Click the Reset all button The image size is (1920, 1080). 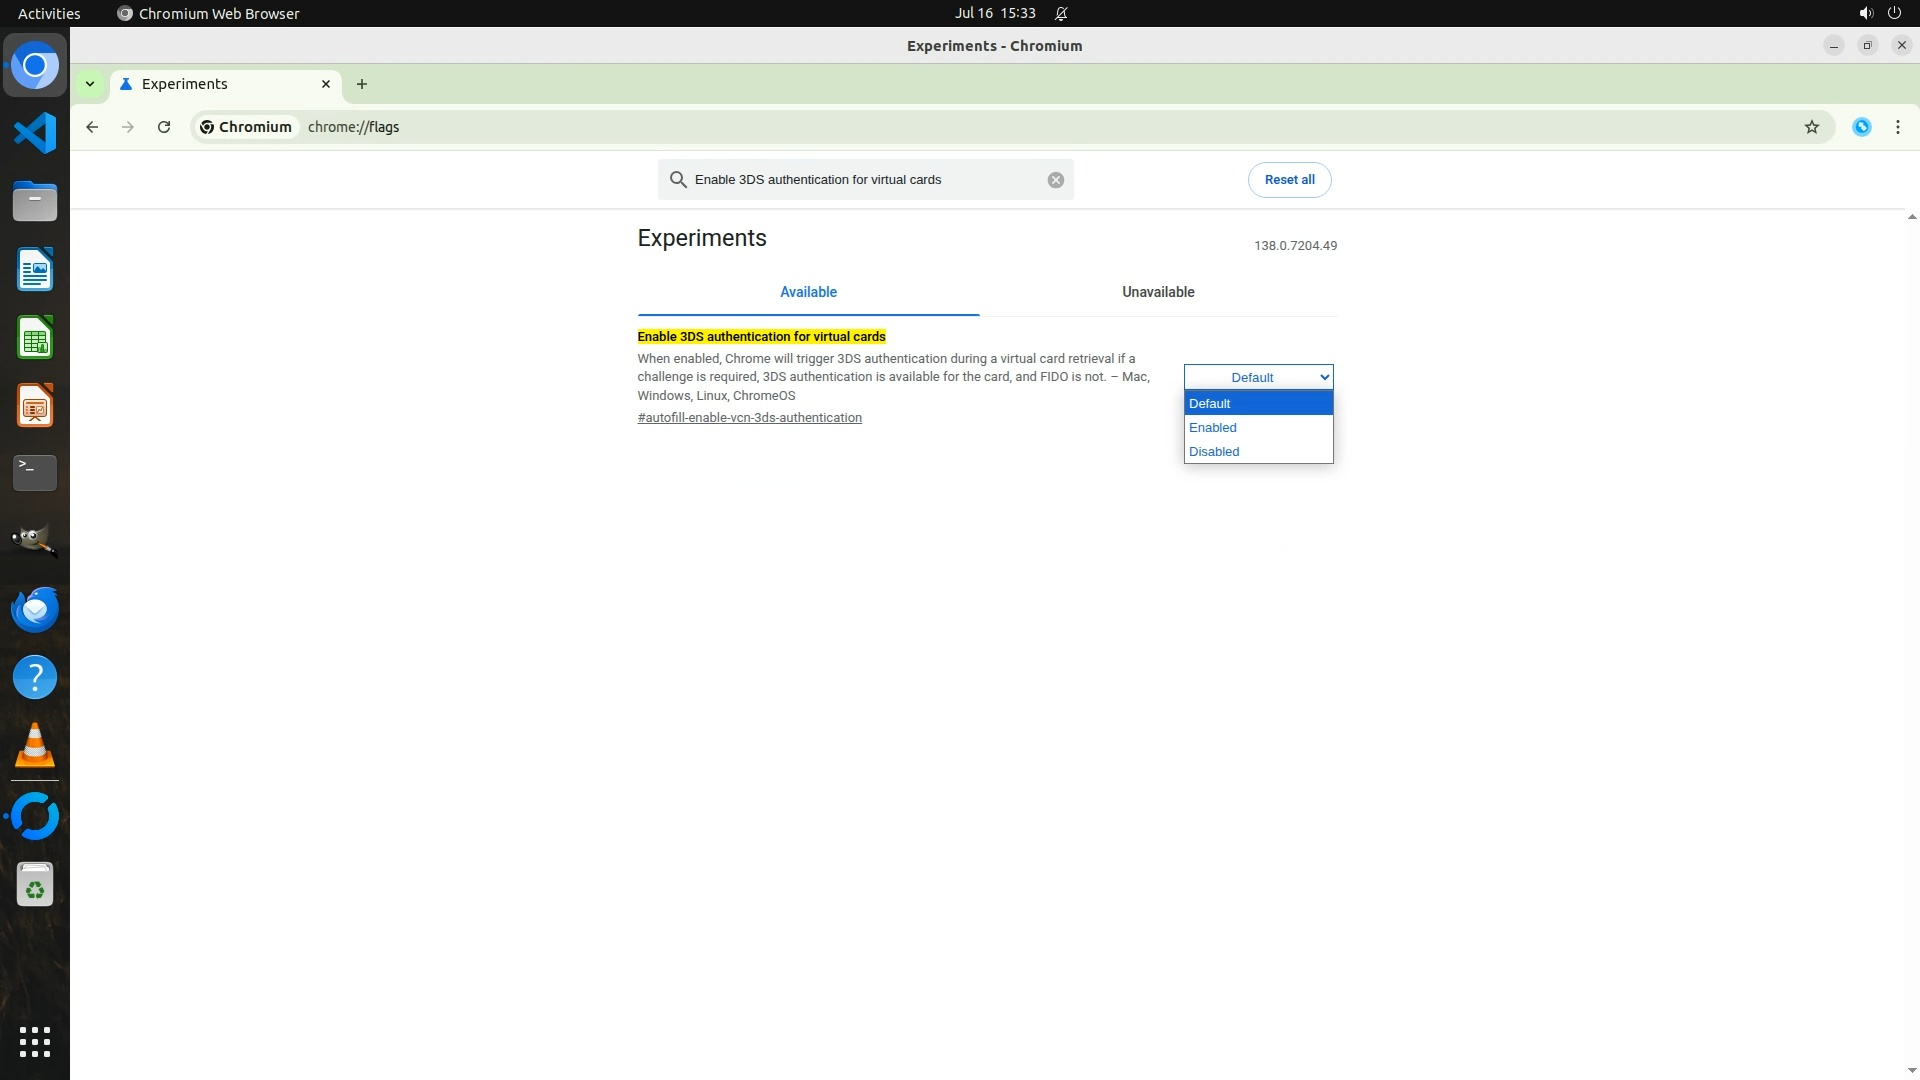click(1289, 180)
